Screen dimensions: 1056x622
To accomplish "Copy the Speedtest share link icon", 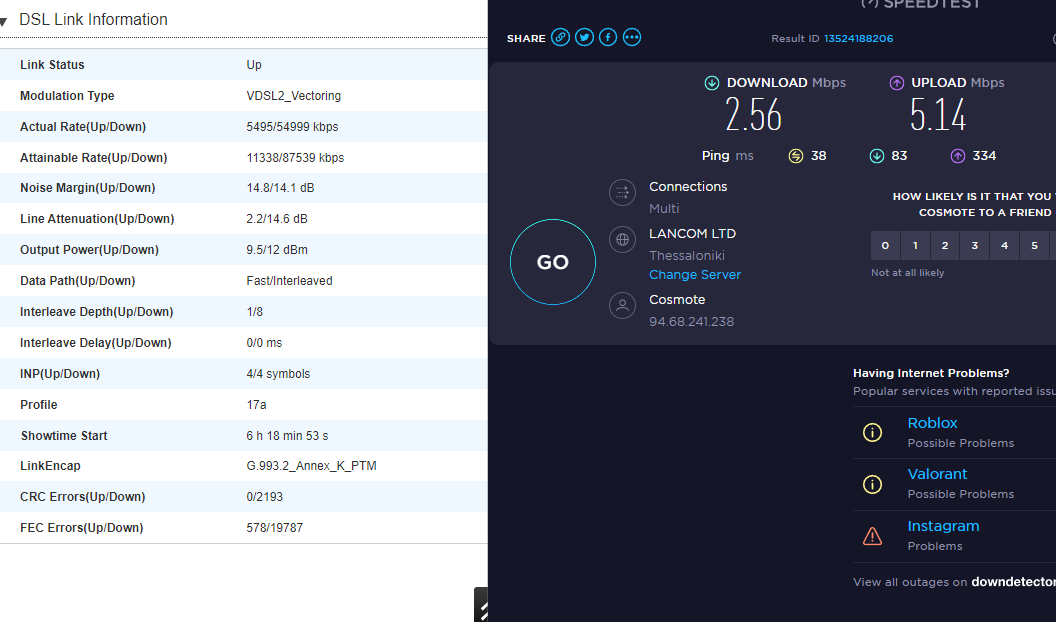I will (x=560, y=38).
